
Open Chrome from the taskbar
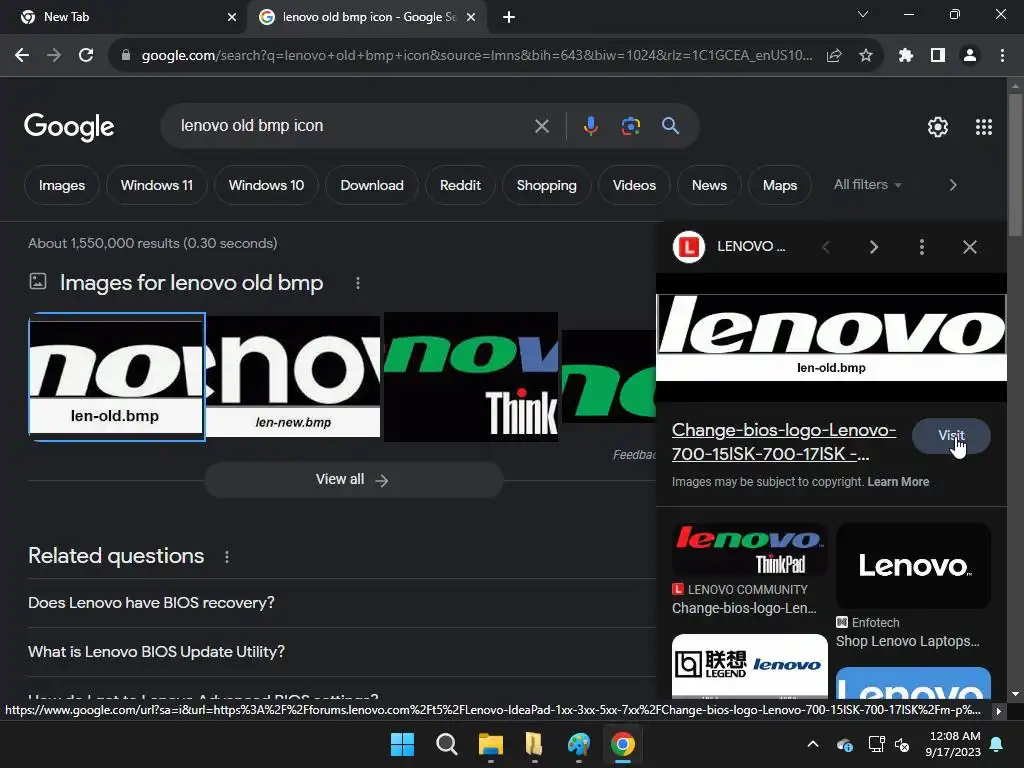pos(622,744)
